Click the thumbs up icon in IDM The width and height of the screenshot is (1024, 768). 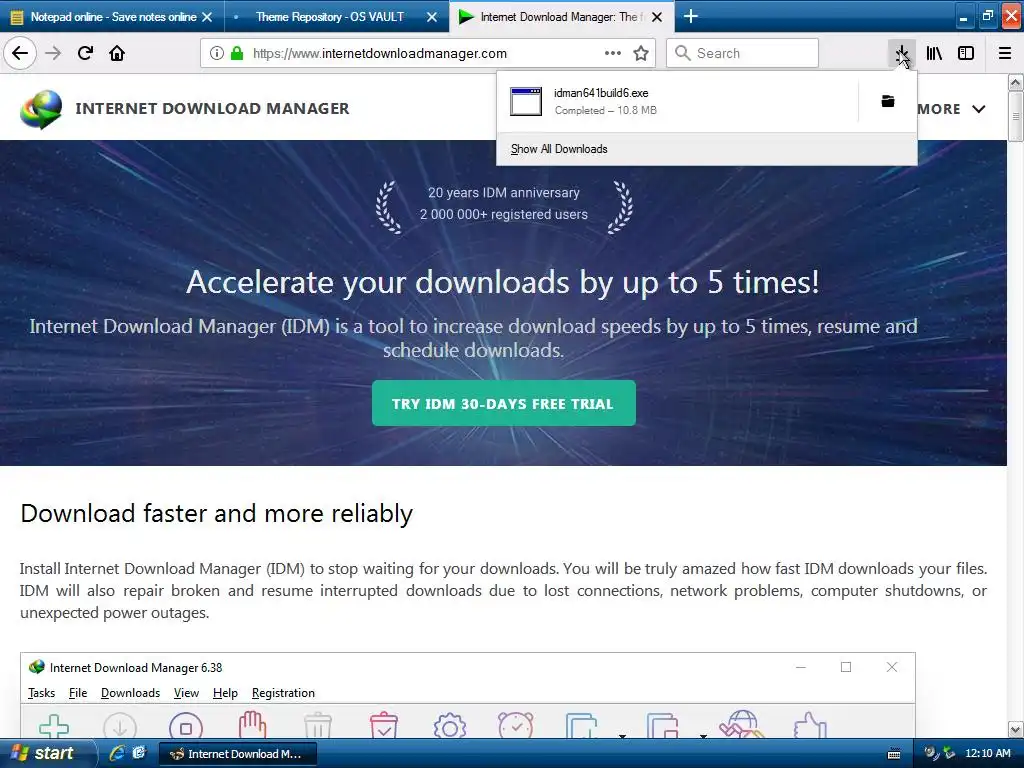pos(810,726)
